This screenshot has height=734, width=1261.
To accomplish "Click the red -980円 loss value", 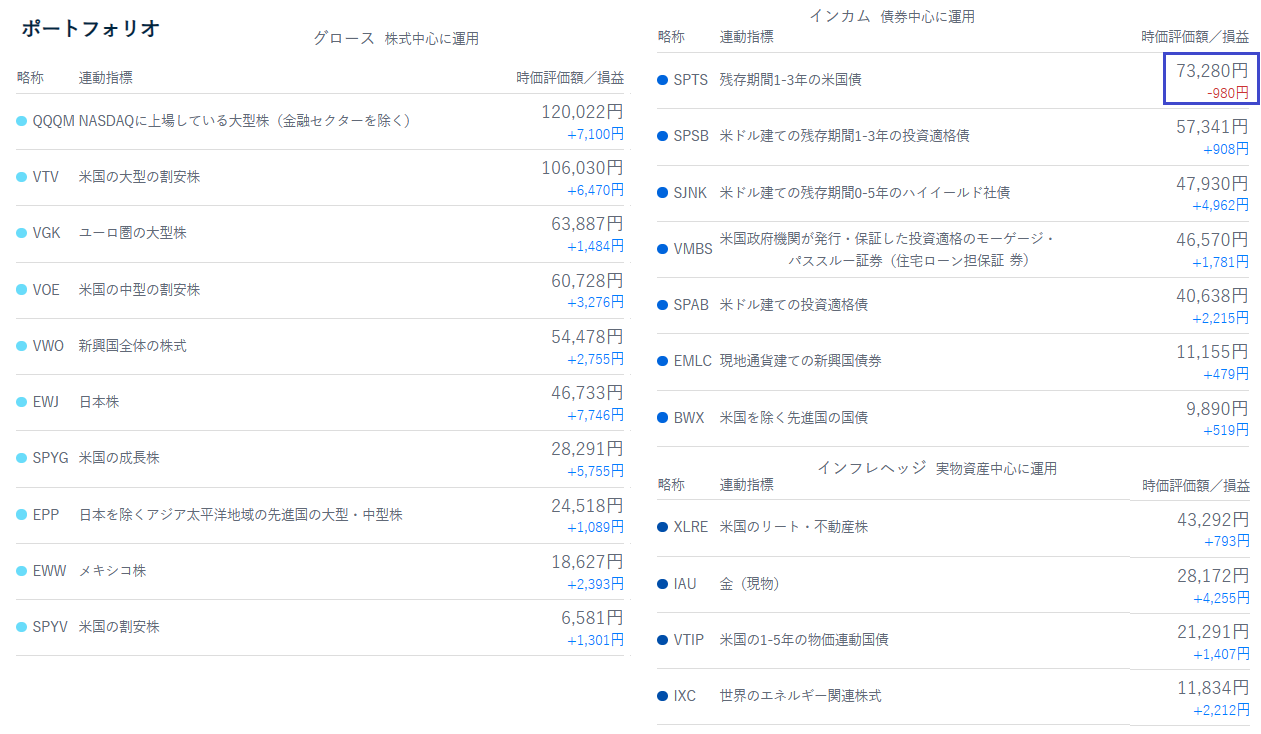I will (x=1227, y=92).
